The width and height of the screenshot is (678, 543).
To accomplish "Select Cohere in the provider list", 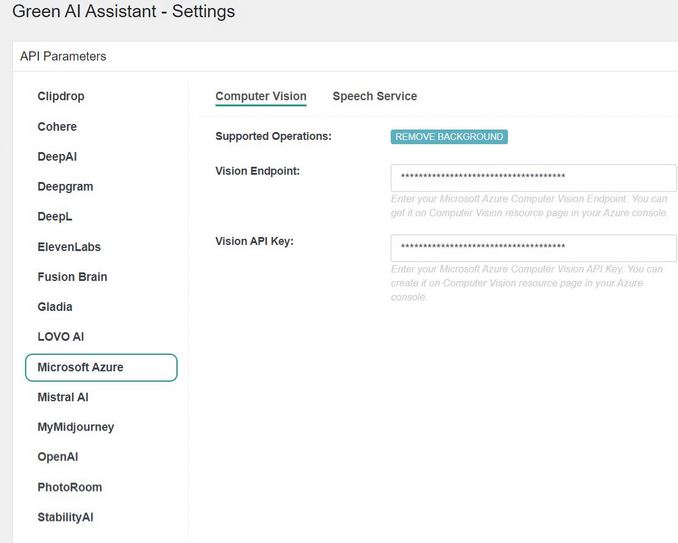I will (57, 127).
